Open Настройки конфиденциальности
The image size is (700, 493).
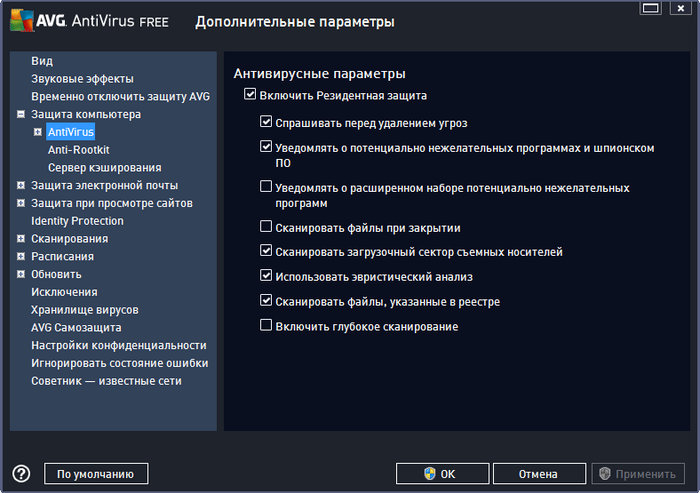point(119,346)
